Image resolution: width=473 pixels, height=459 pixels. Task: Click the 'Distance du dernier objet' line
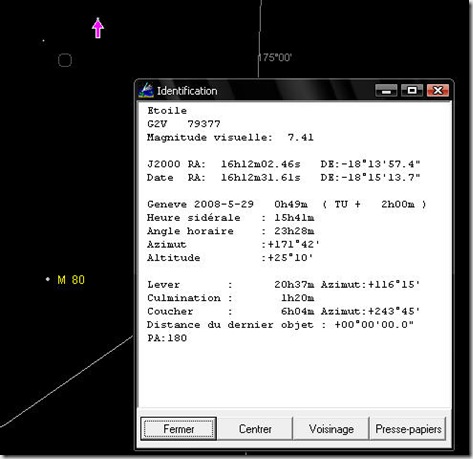coord(280,325)
